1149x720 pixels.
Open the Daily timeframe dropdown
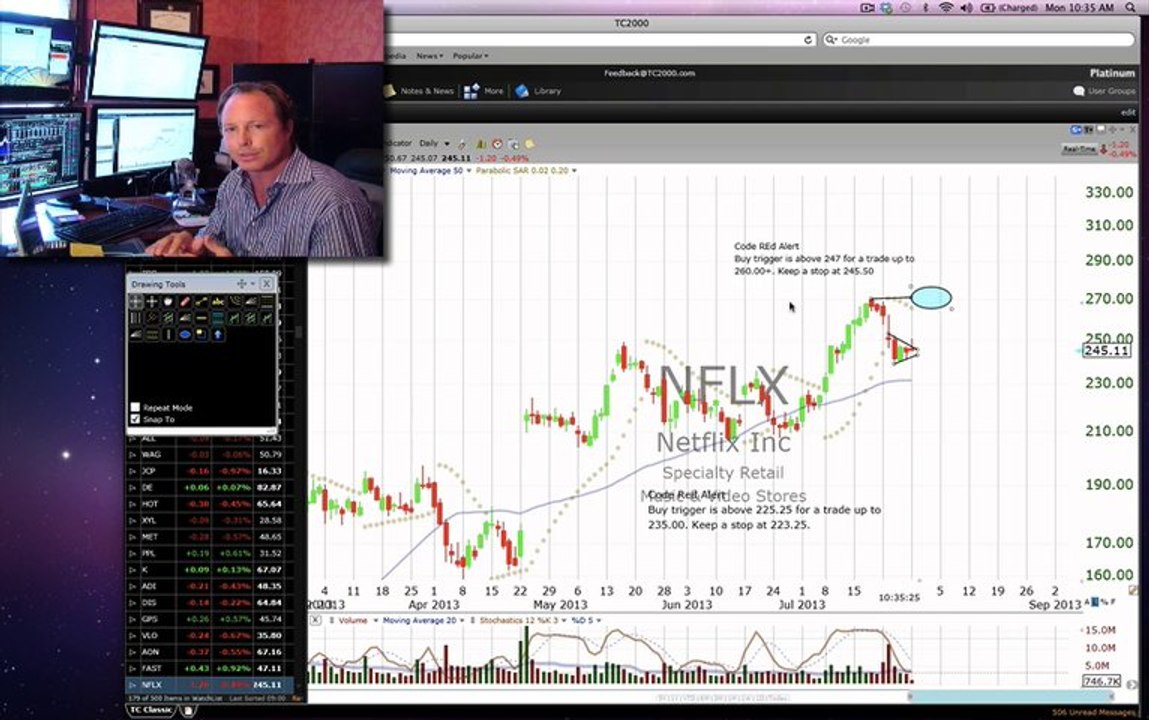[434, 144]
